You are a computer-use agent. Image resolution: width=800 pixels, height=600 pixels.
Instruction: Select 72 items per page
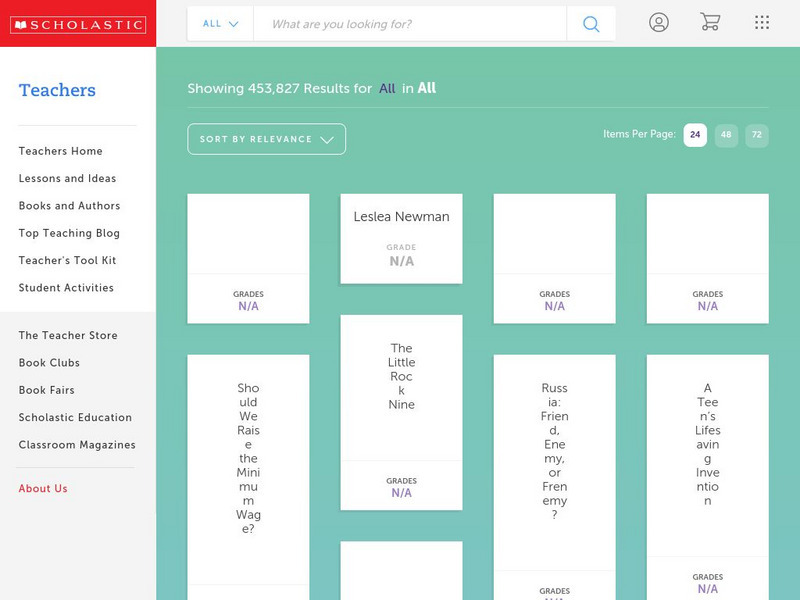coord(757,135)
